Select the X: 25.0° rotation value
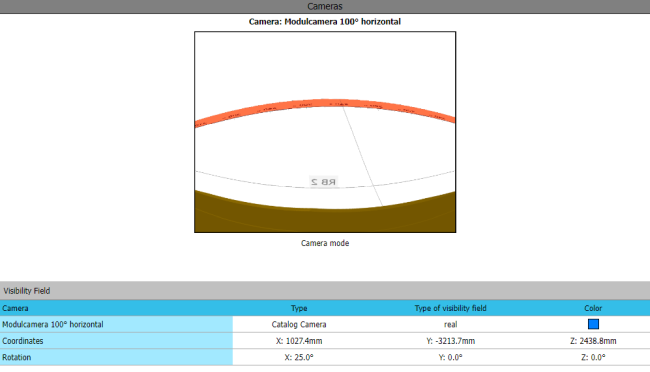Screen dimensions: 650x372 point(299,357)
